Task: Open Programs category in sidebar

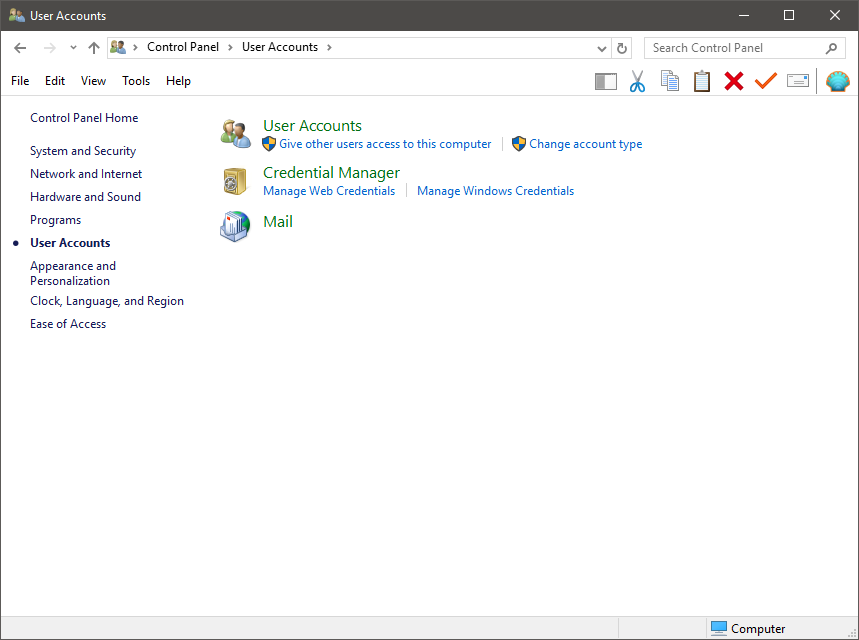Action: click(55, 220)
